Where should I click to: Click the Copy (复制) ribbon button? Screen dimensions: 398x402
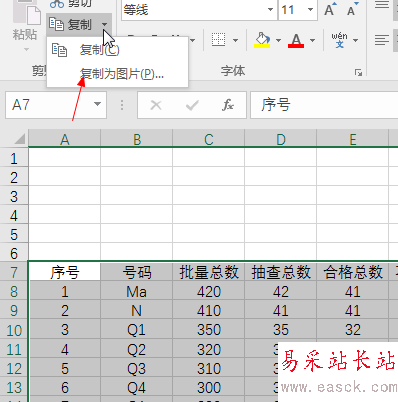click(x=71, y=25)
